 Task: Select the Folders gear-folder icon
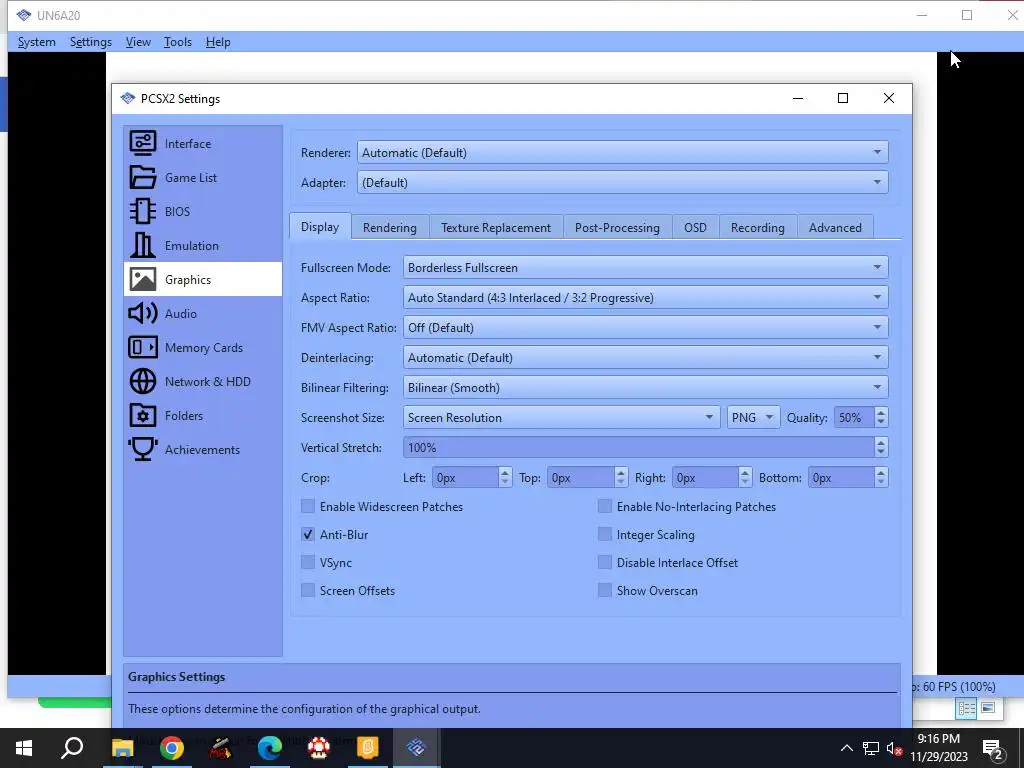[x=142, y=415]
